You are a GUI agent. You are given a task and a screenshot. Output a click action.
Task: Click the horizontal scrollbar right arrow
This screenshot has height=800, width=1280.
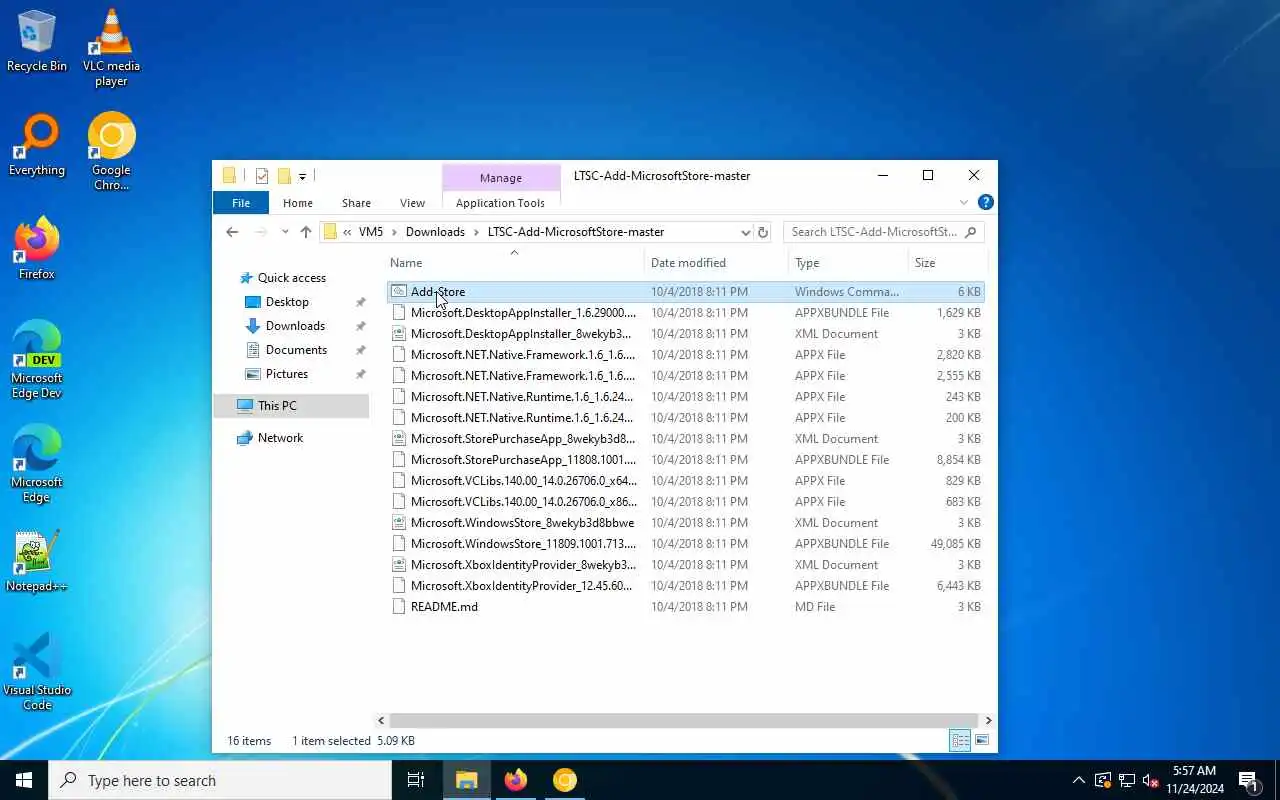coord(988,720)
